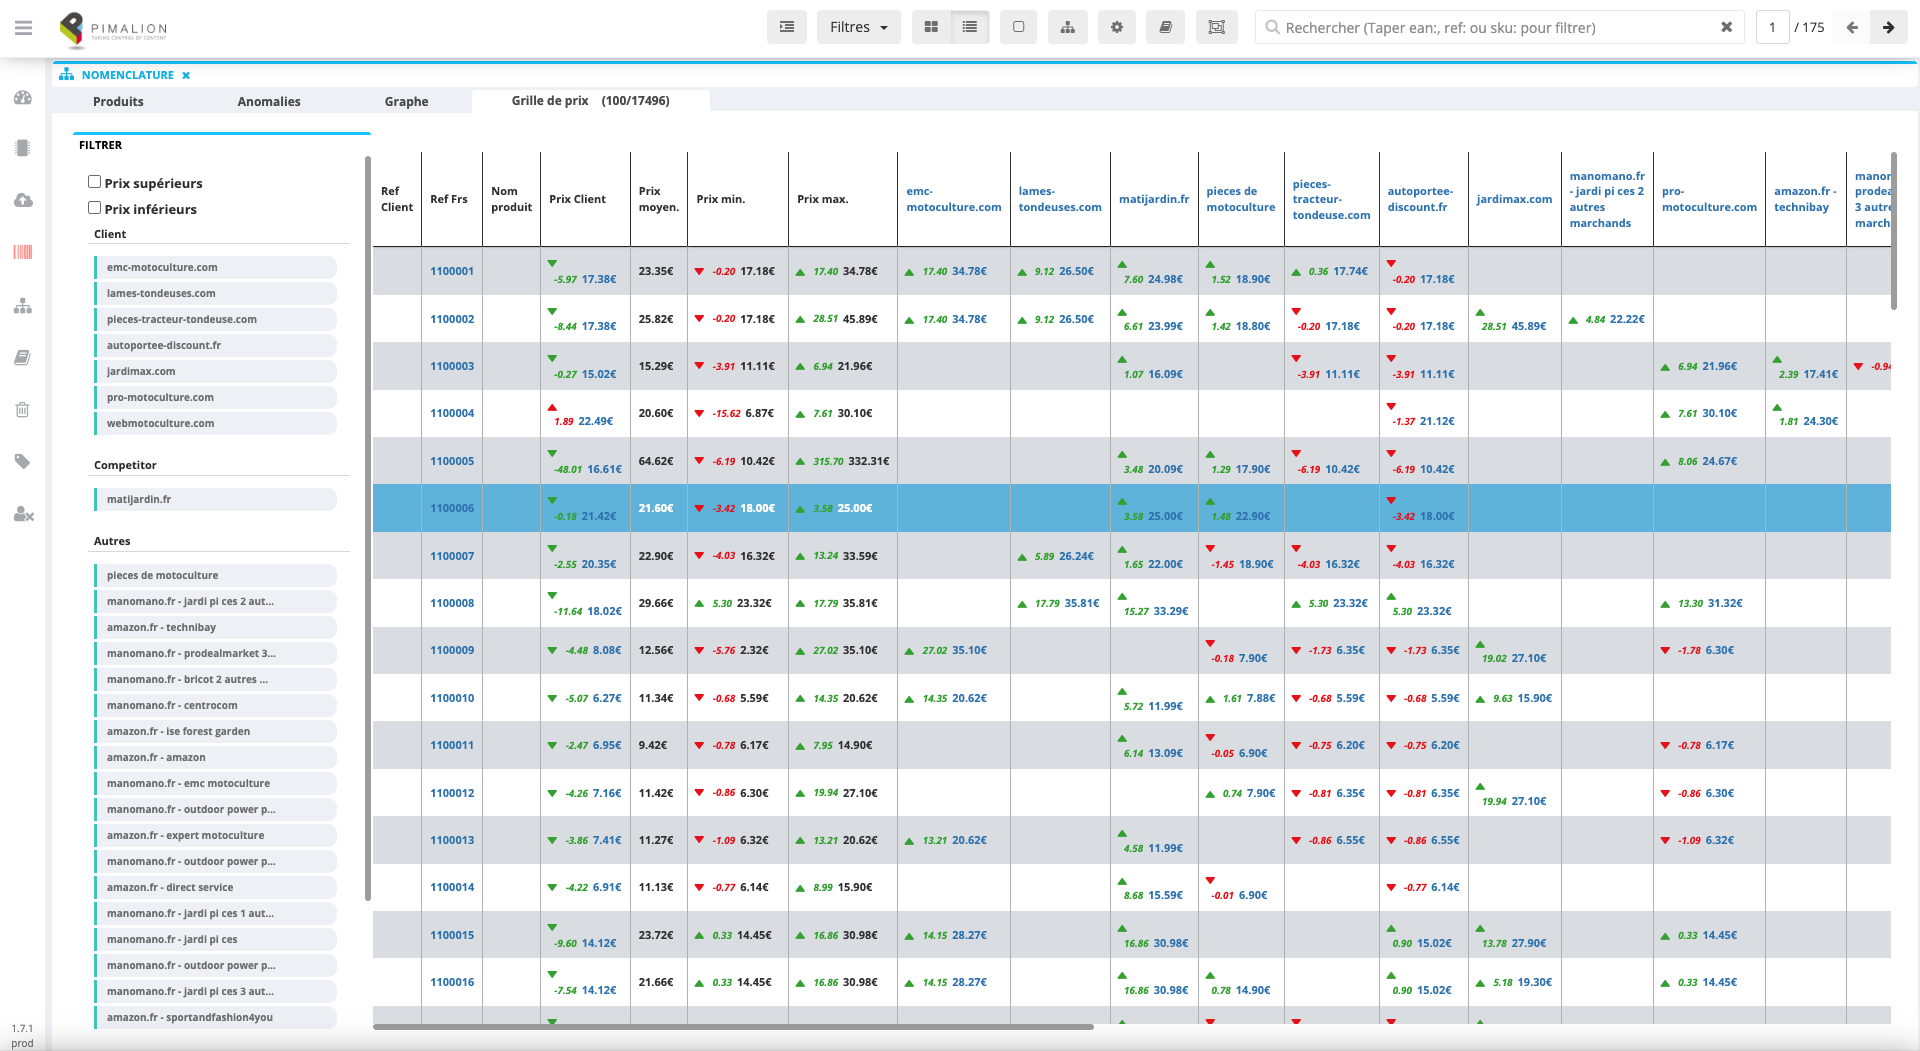Click the matijardin.fr column header
The image size is (1920, 1051).
[x=1154, y=199]
